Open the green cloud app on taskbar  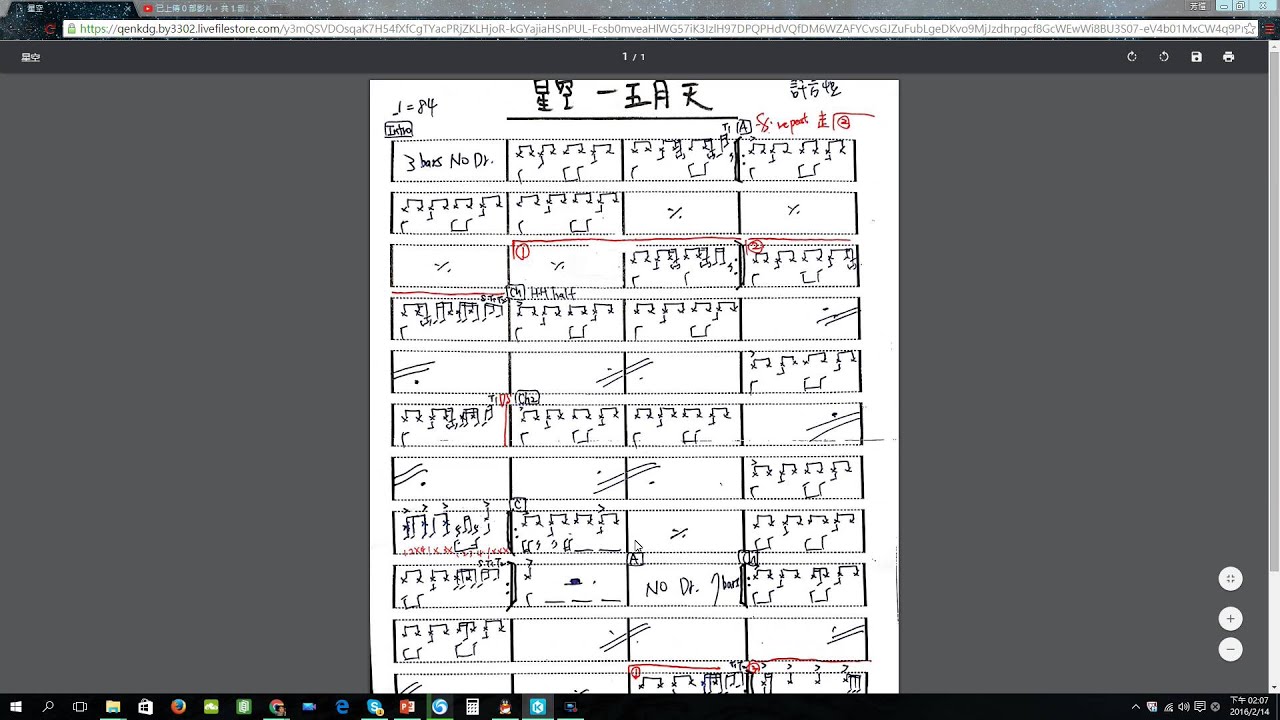click(211, 707)
